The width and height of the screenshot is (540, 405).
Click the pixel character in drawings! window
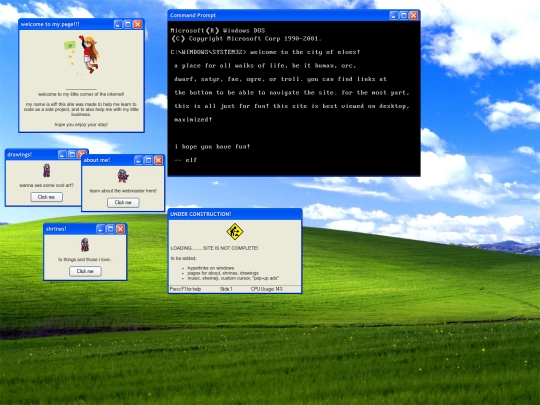coord(46,170)
